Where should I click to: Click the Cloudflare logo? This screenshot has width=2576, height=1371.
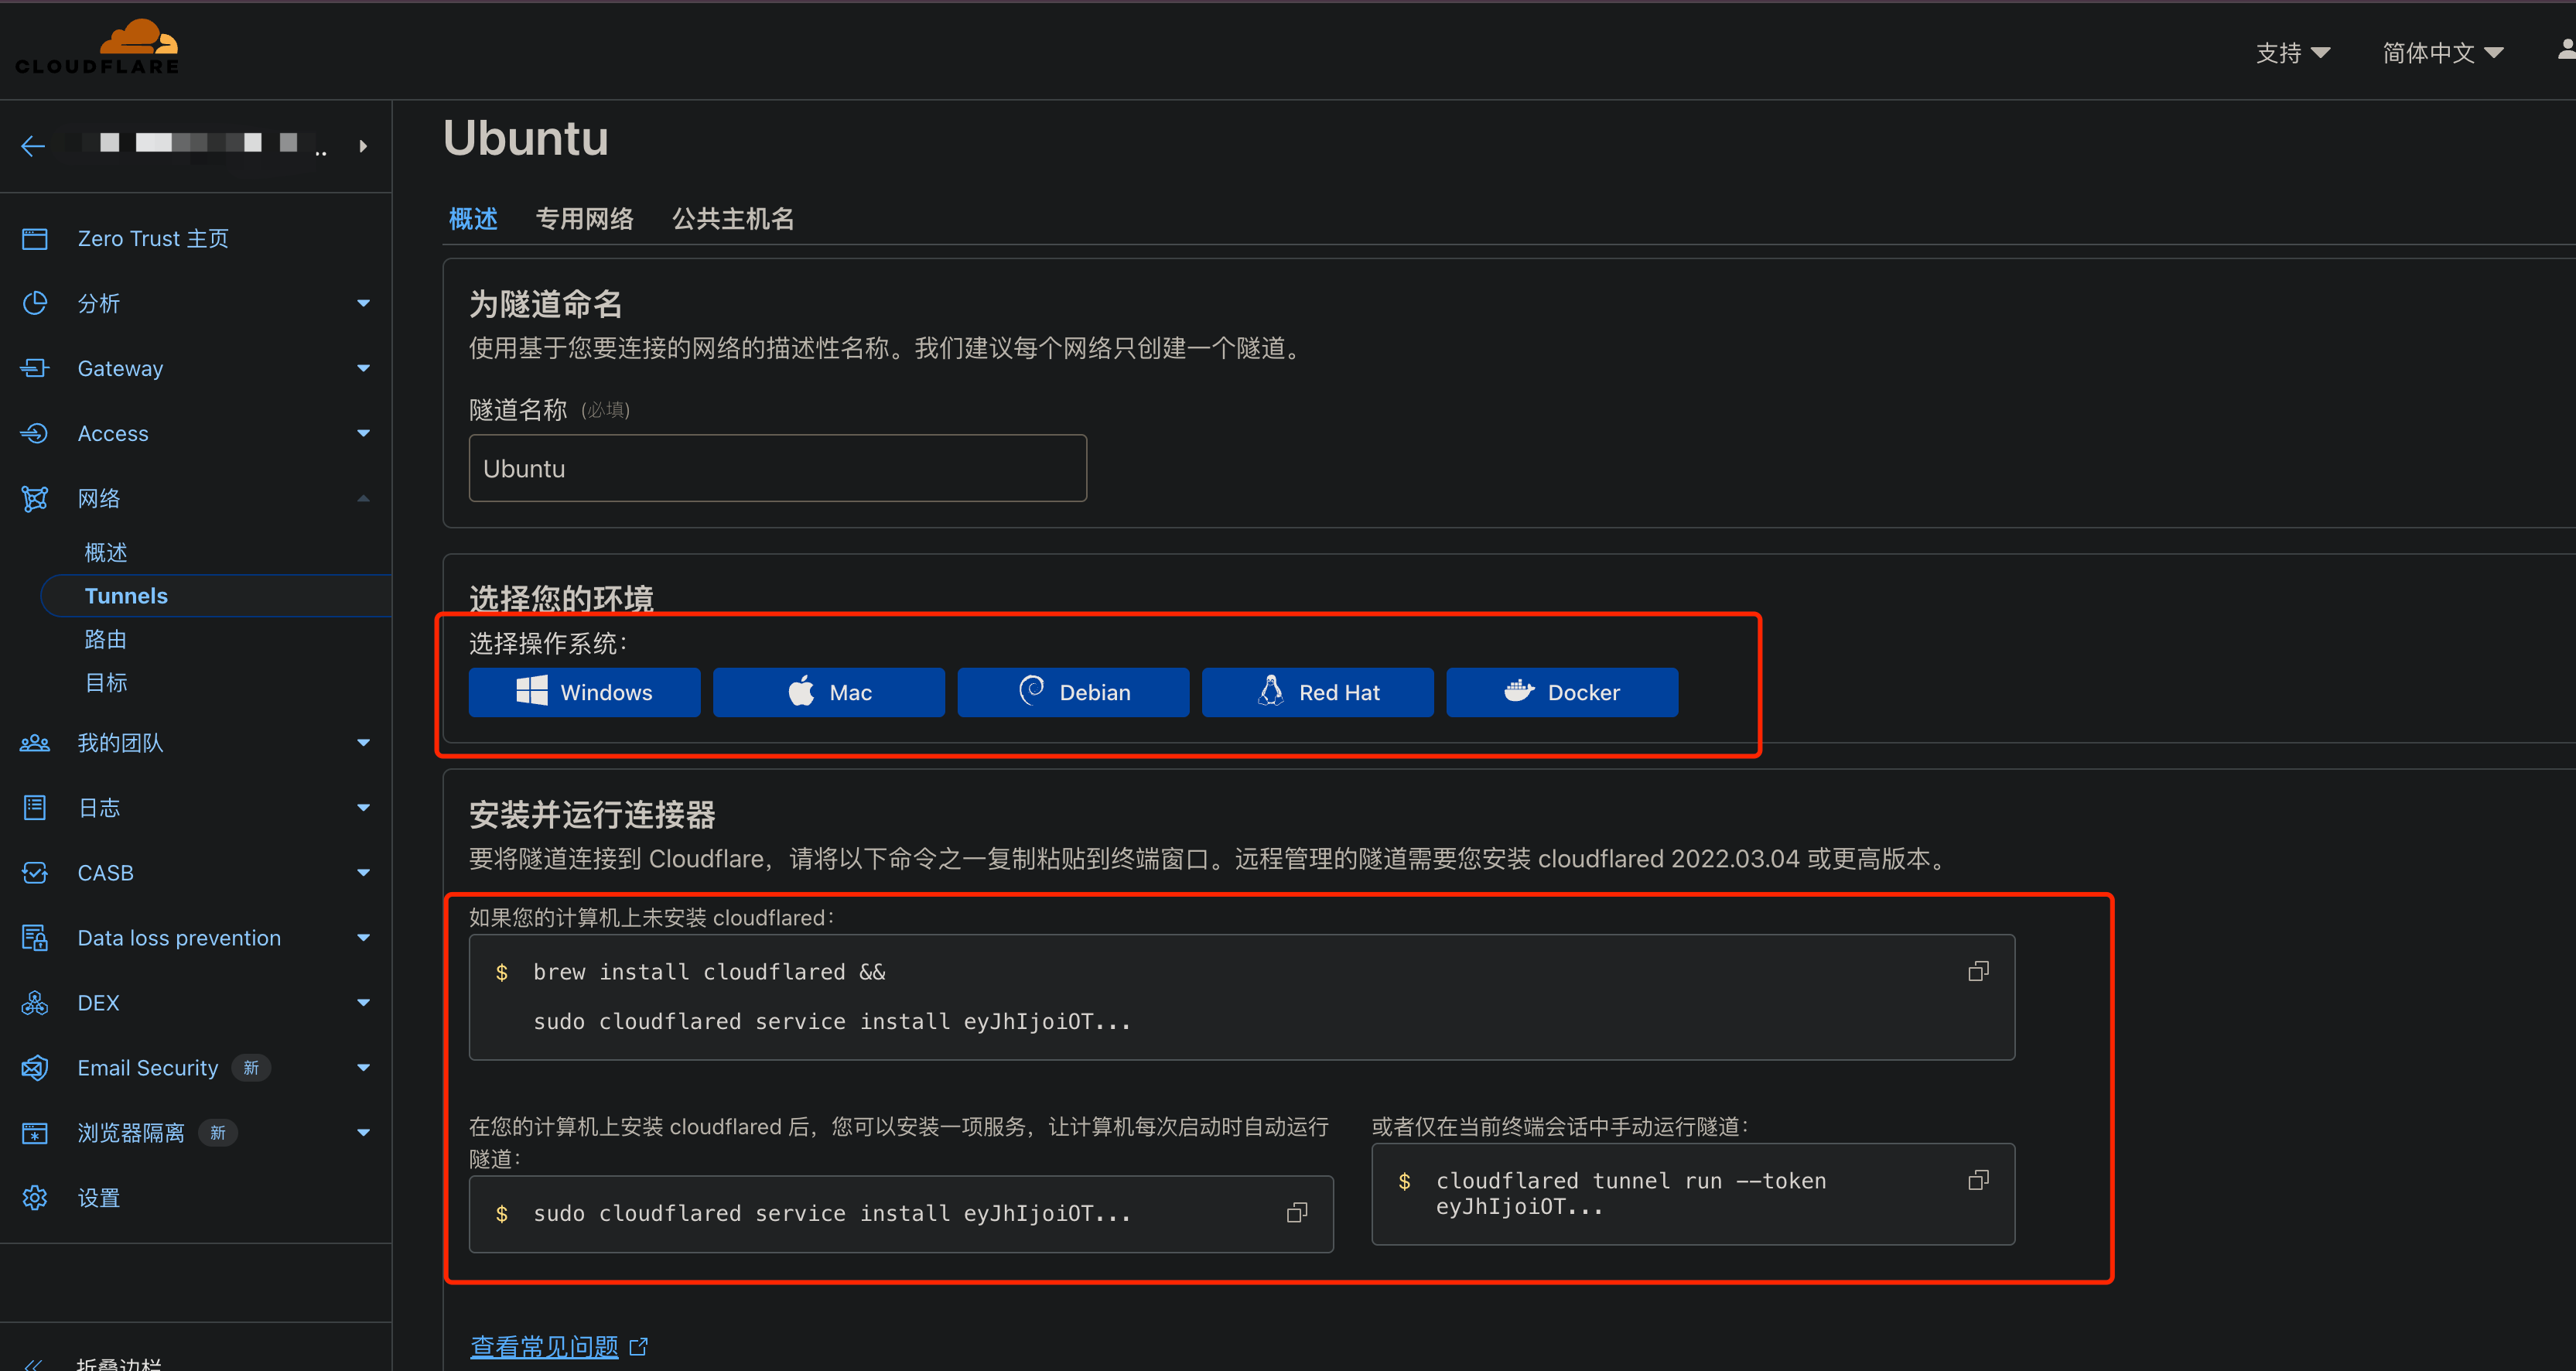coord(97,47)
